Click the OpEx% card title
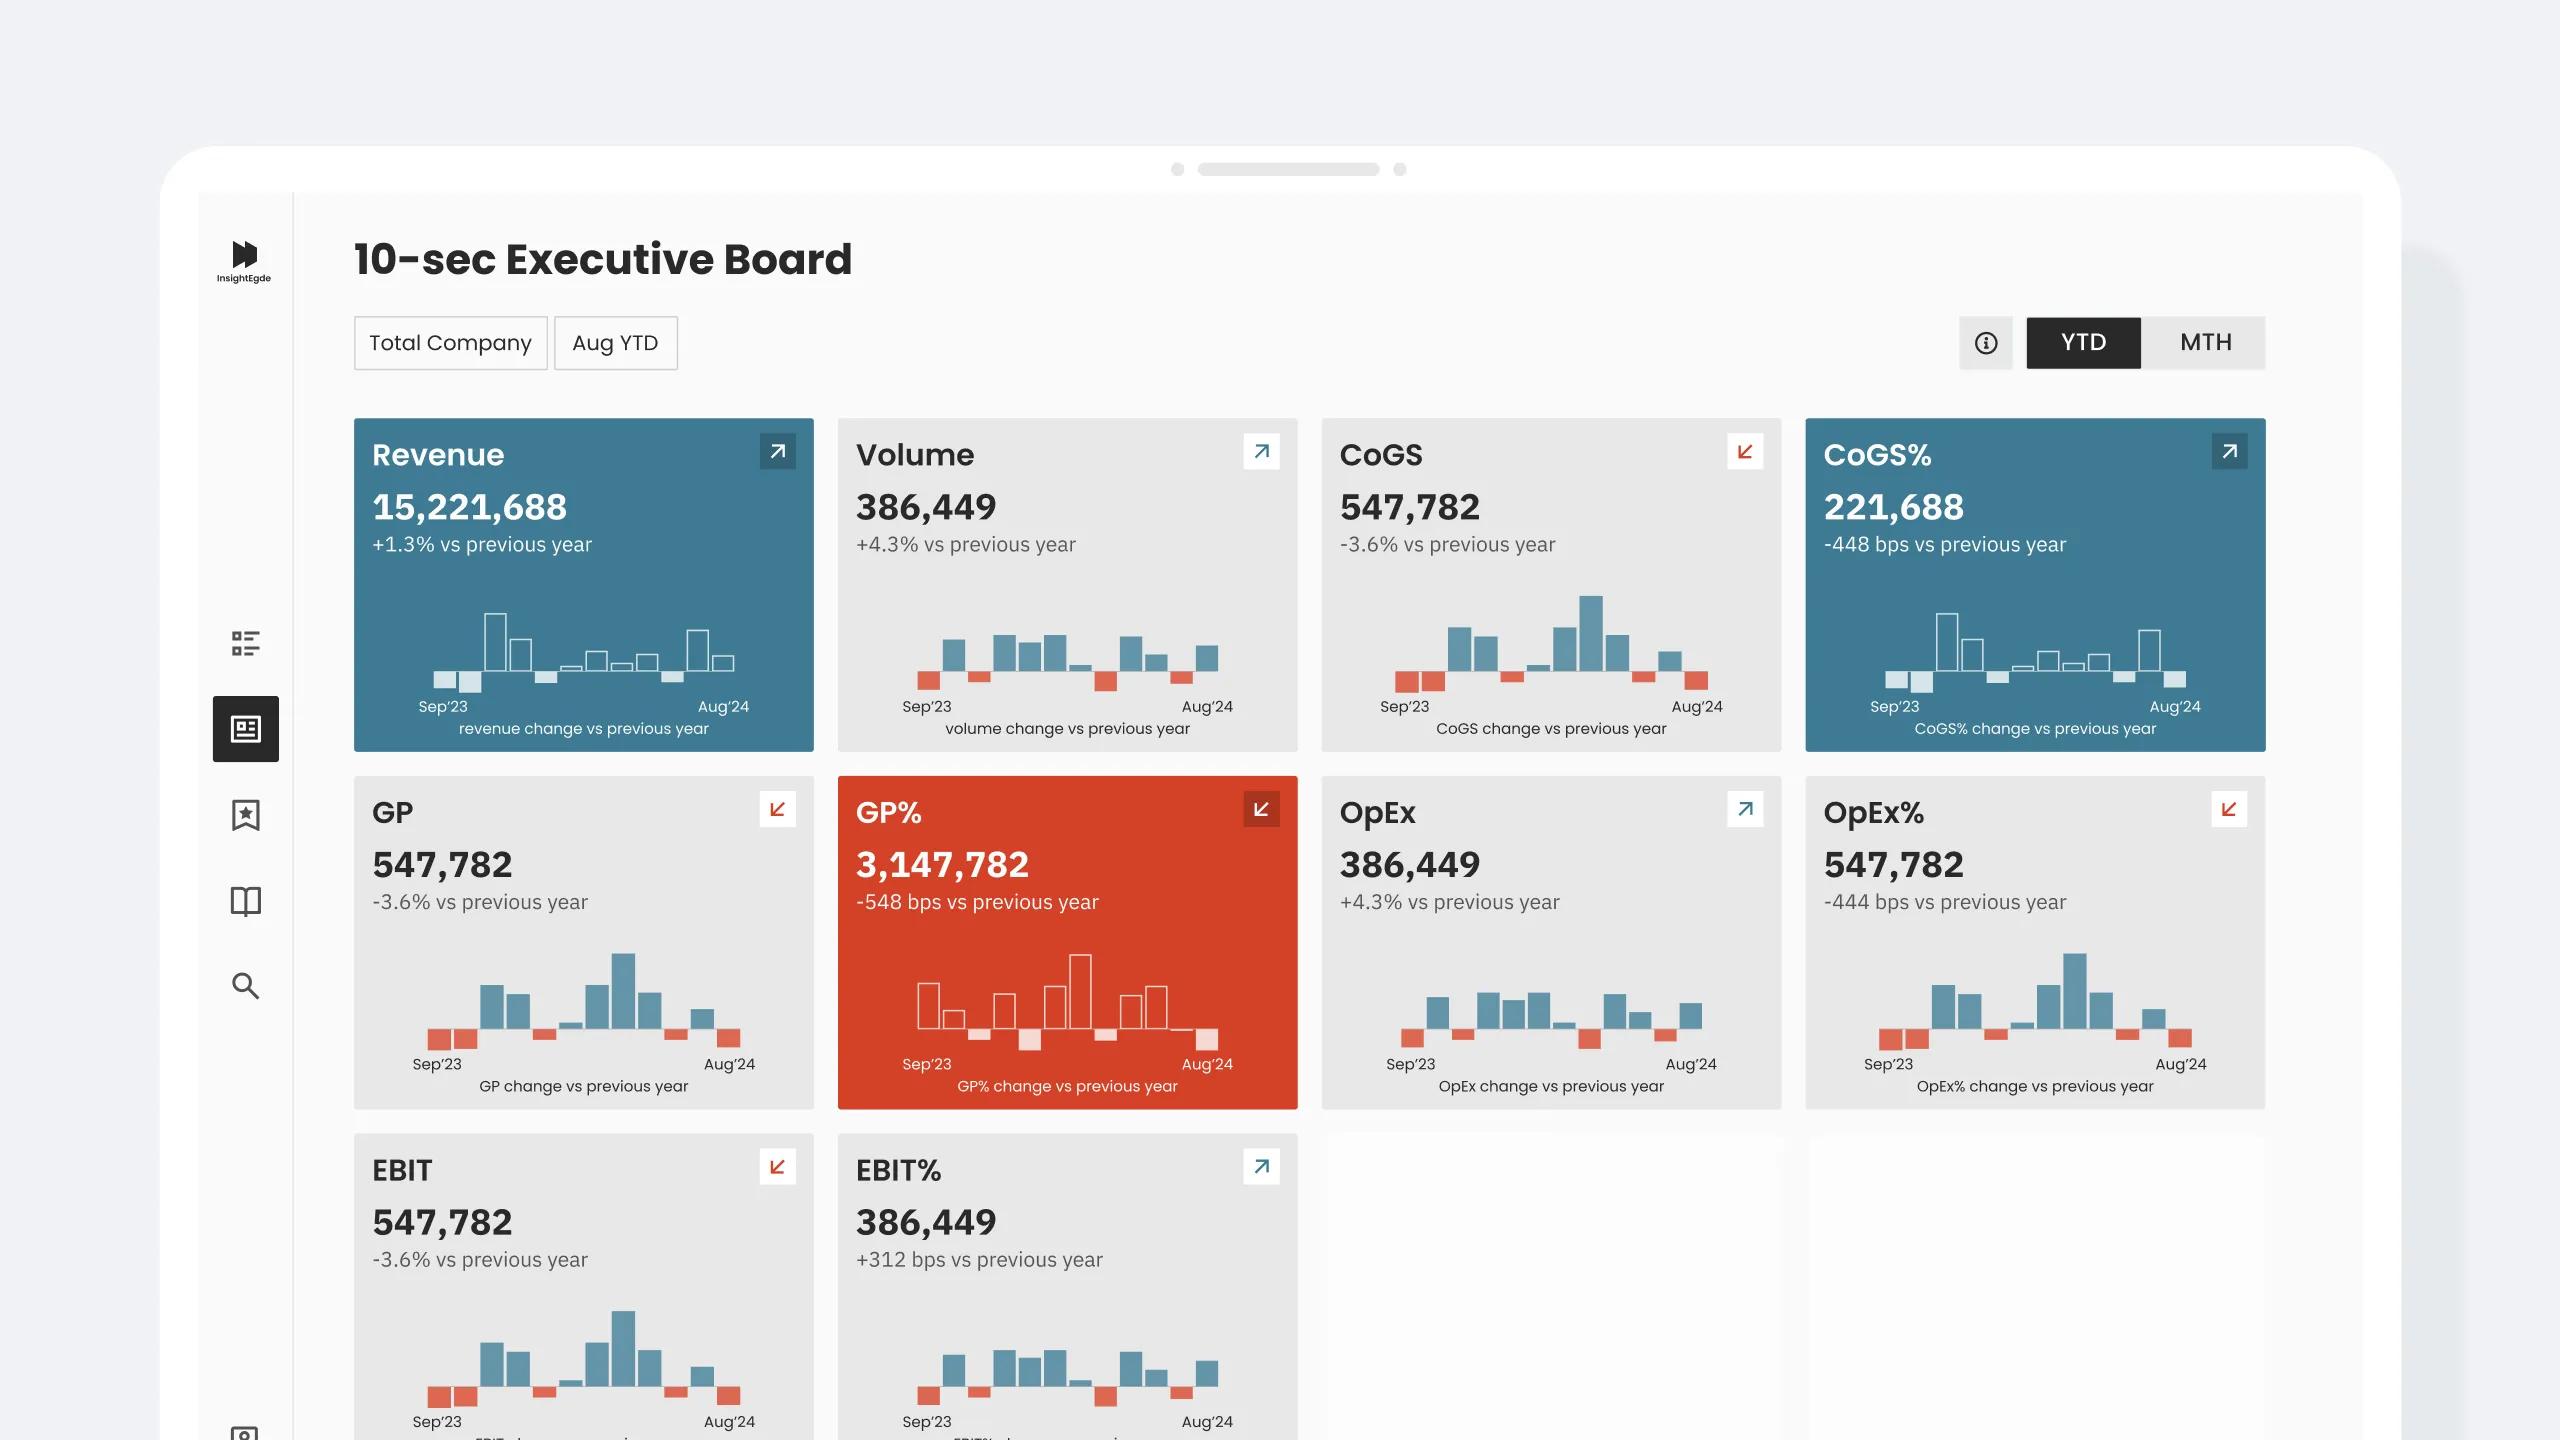The height and width of the screenshot is (1440, 2560). click(x=1874, y=813)
